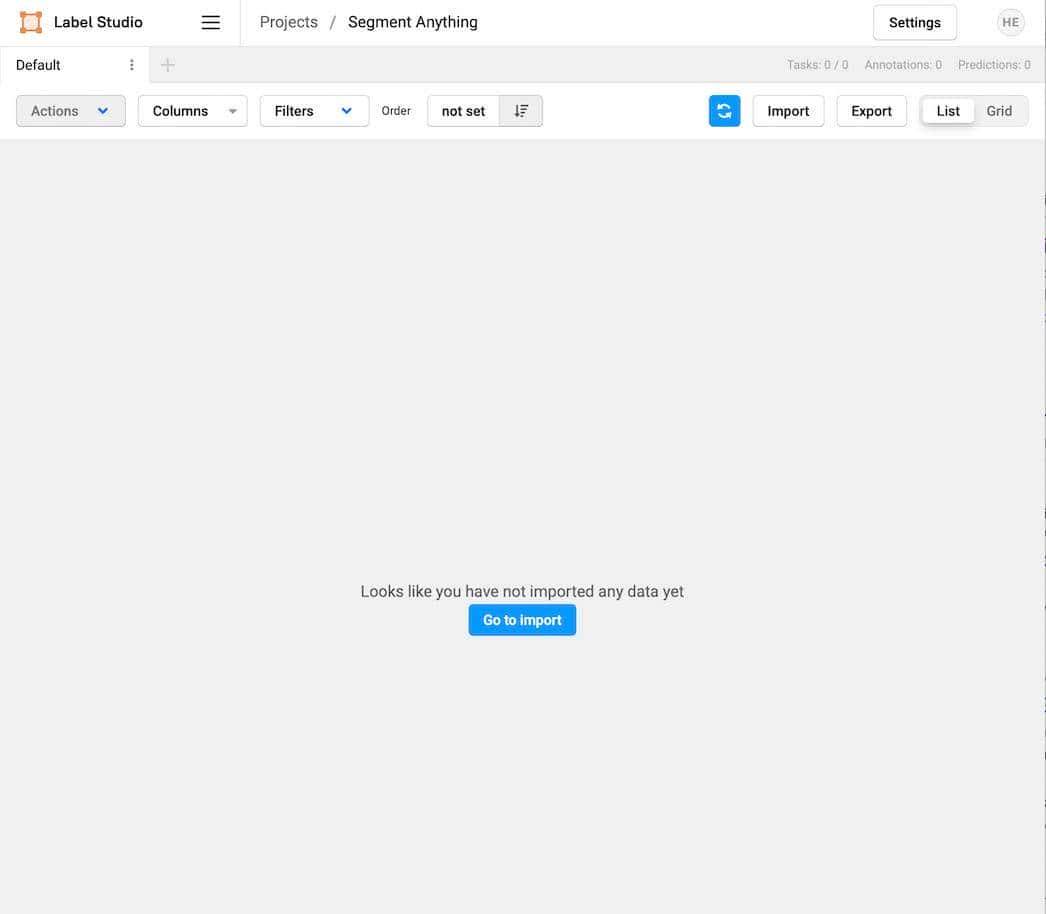Click the 'Predictions: 0' counter
1046x914 pixels.
(994, 65)
